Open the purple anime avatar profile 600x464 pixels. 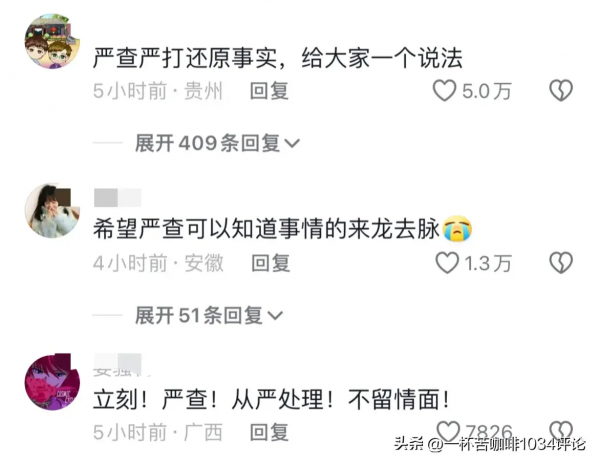[52, 382]
